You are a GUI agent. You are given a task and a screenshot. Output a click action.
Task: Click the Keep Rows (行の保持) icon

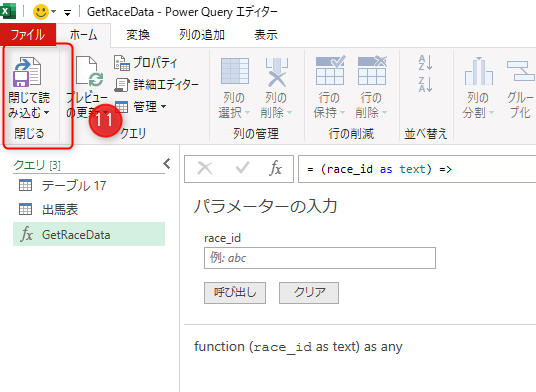pos(330,70)
